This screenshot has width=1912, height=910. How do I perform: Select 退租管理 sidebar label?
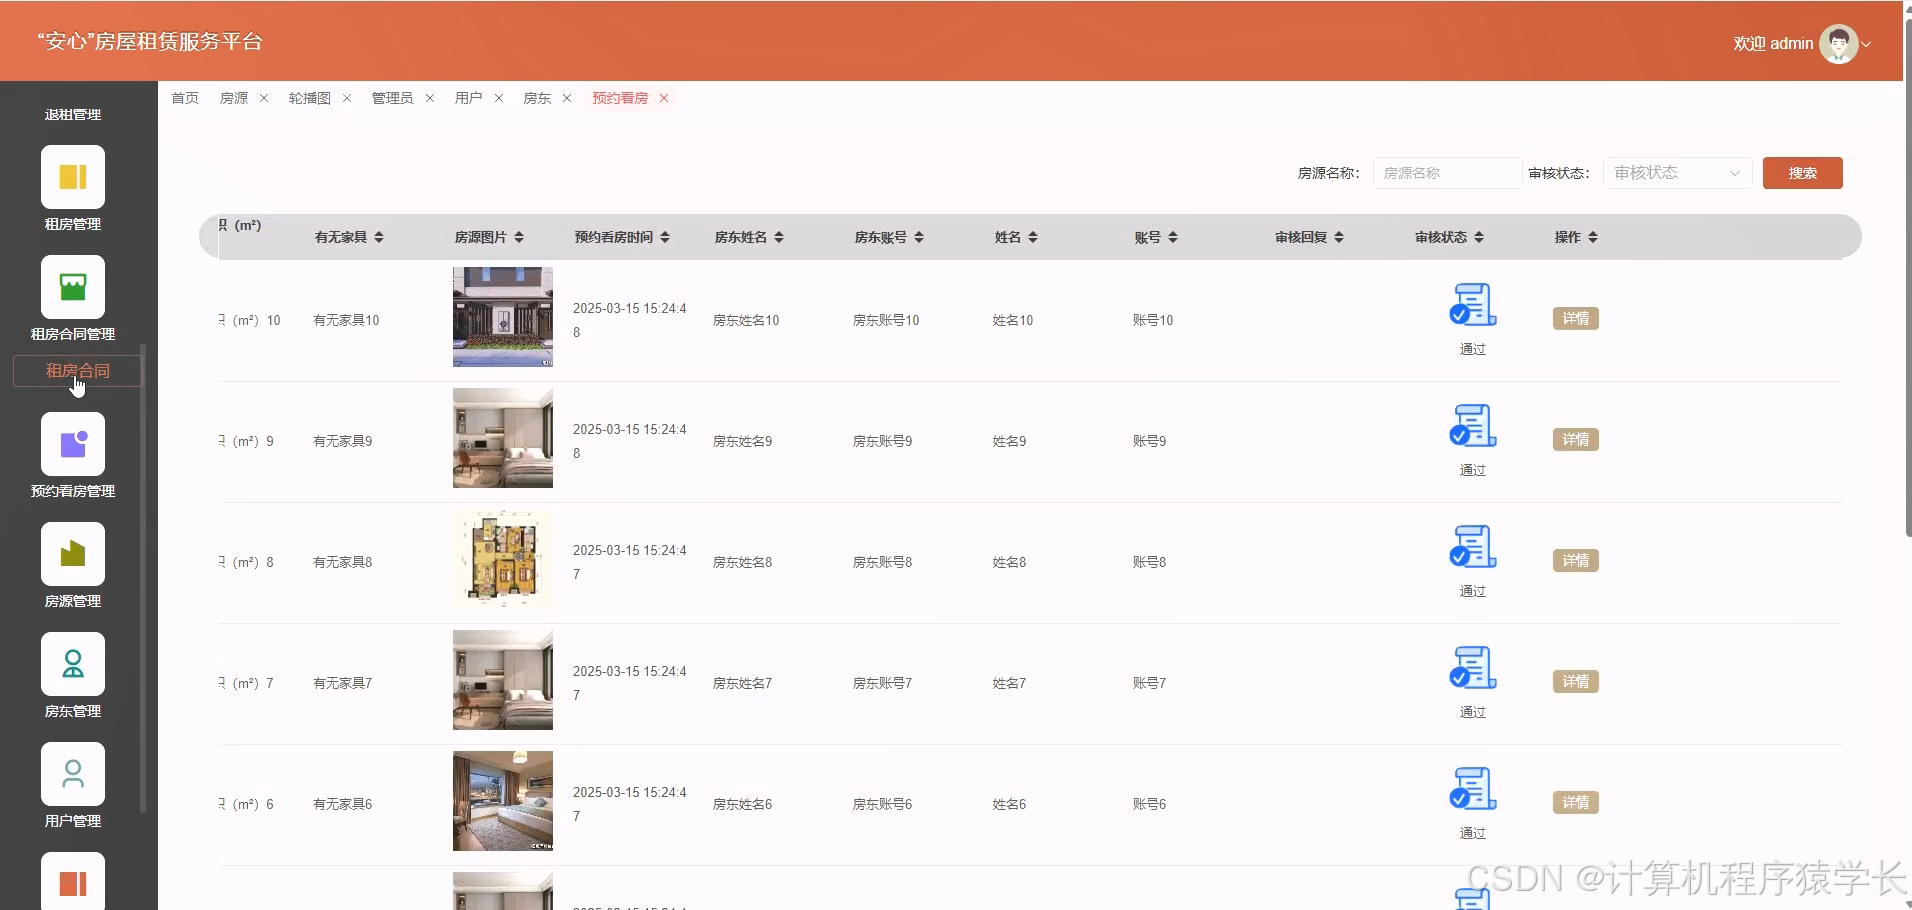[x=73, y=115]
